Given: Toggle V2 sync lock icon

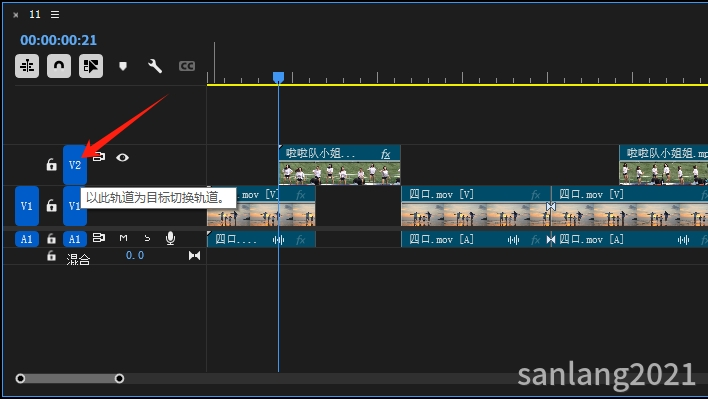Looking at the screenshot, I should [99, 157].
